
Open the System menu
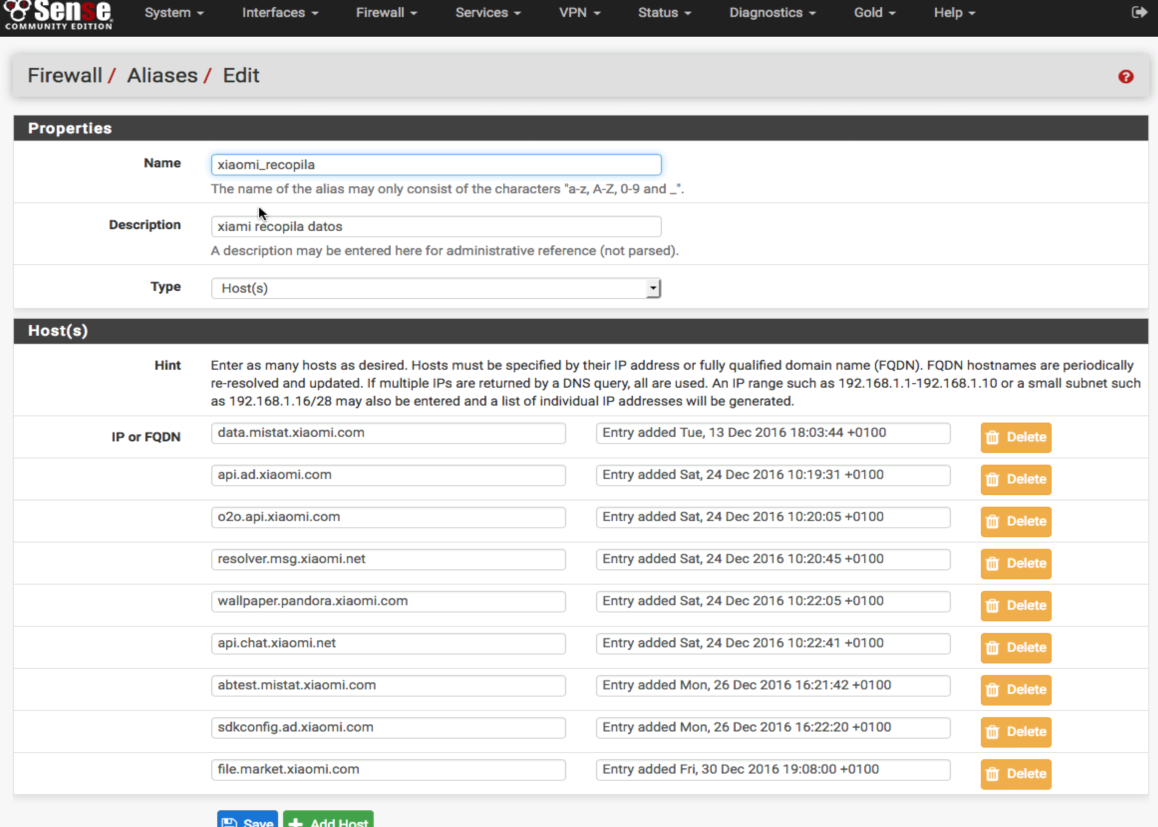click(174, 13)
